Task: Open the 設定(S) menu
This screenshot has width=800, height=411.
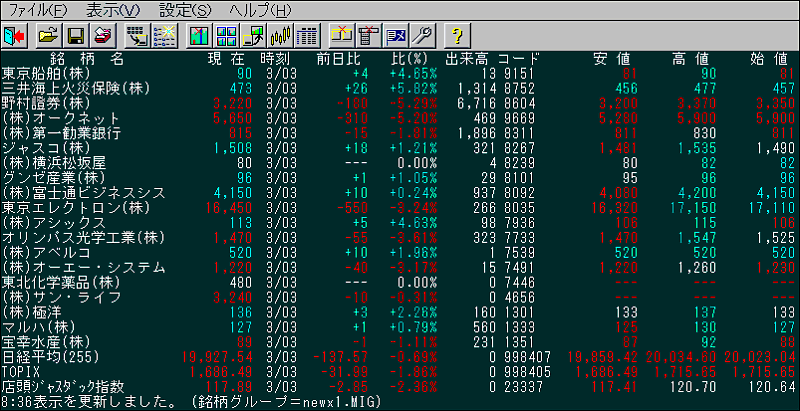Action: tap(185, 10)
